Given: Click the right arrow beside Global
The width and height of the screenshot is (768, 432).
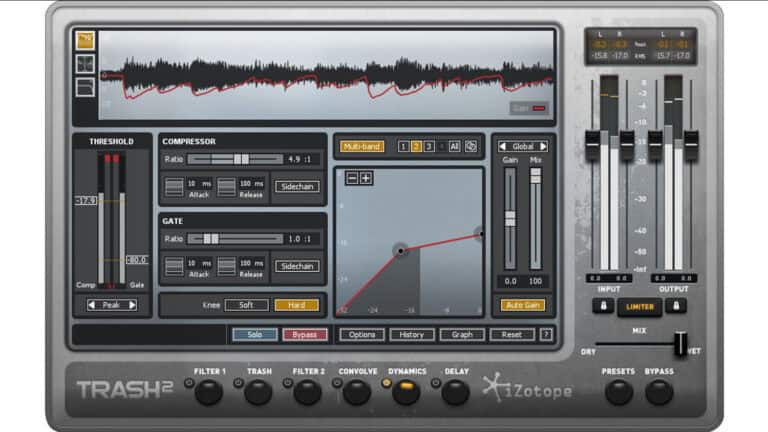Looking at the screenshot, I should (x=543, y=146).
